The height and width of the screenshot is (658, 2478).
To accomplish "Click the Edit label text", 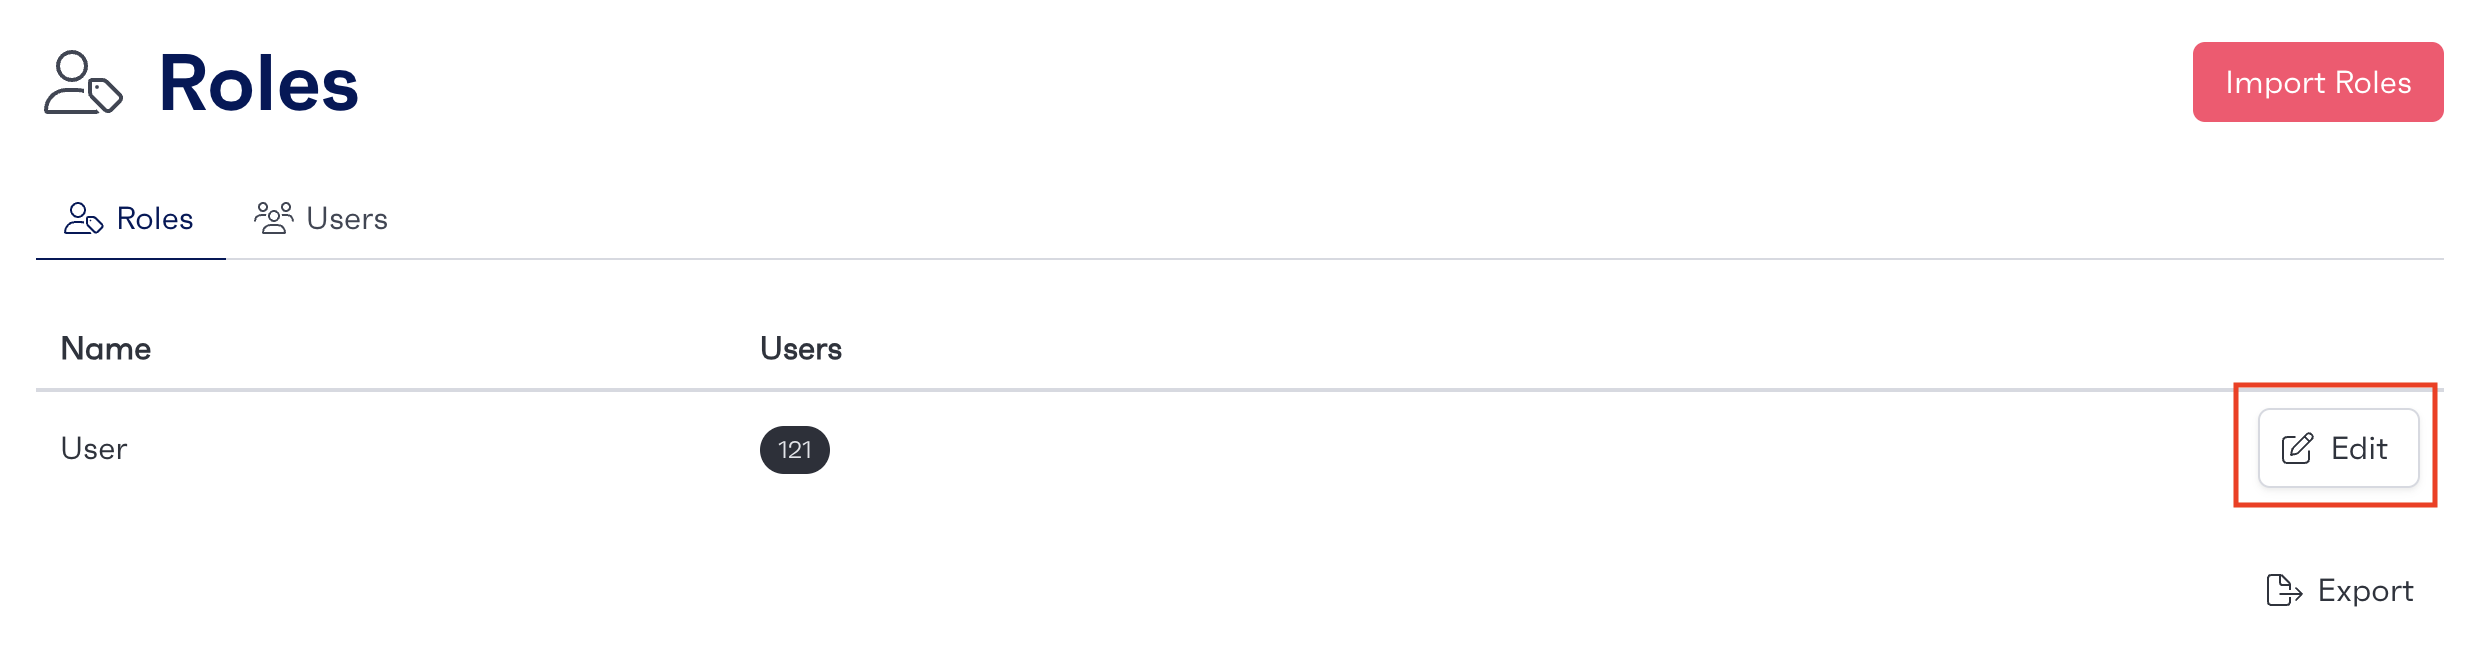I will coord(2359,448).
